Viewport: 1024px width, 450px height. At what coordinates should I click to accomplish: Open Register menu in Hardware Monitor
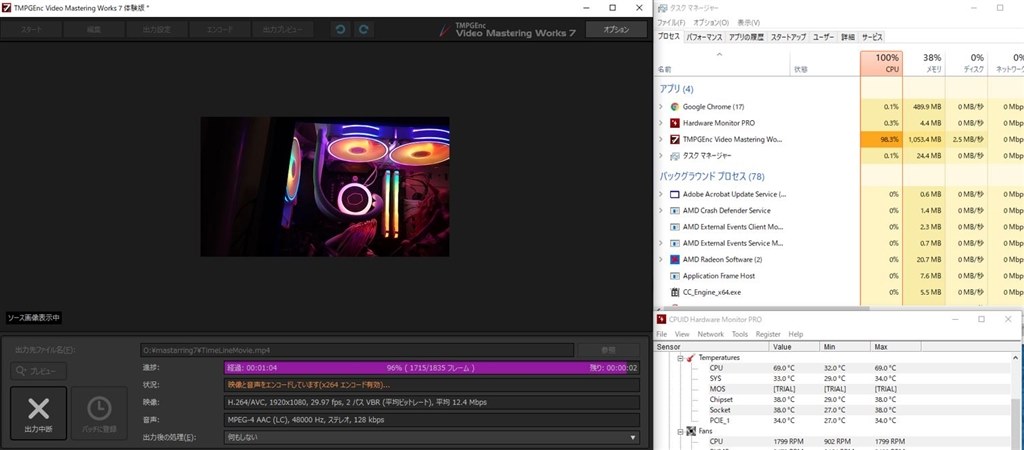(768, 334)
